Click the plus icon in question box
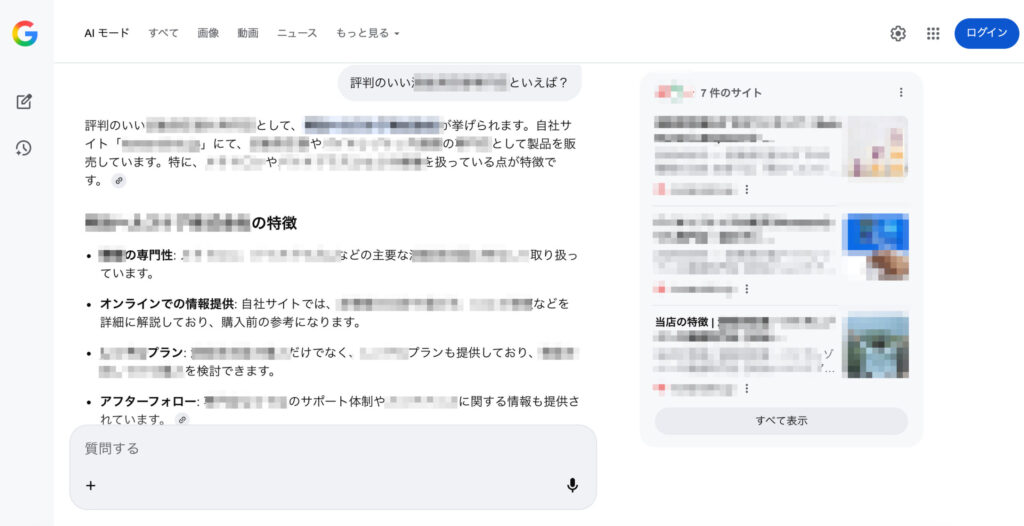Image resolution: width=1024 pixels, height=526 pixels. tap(91, 485)
